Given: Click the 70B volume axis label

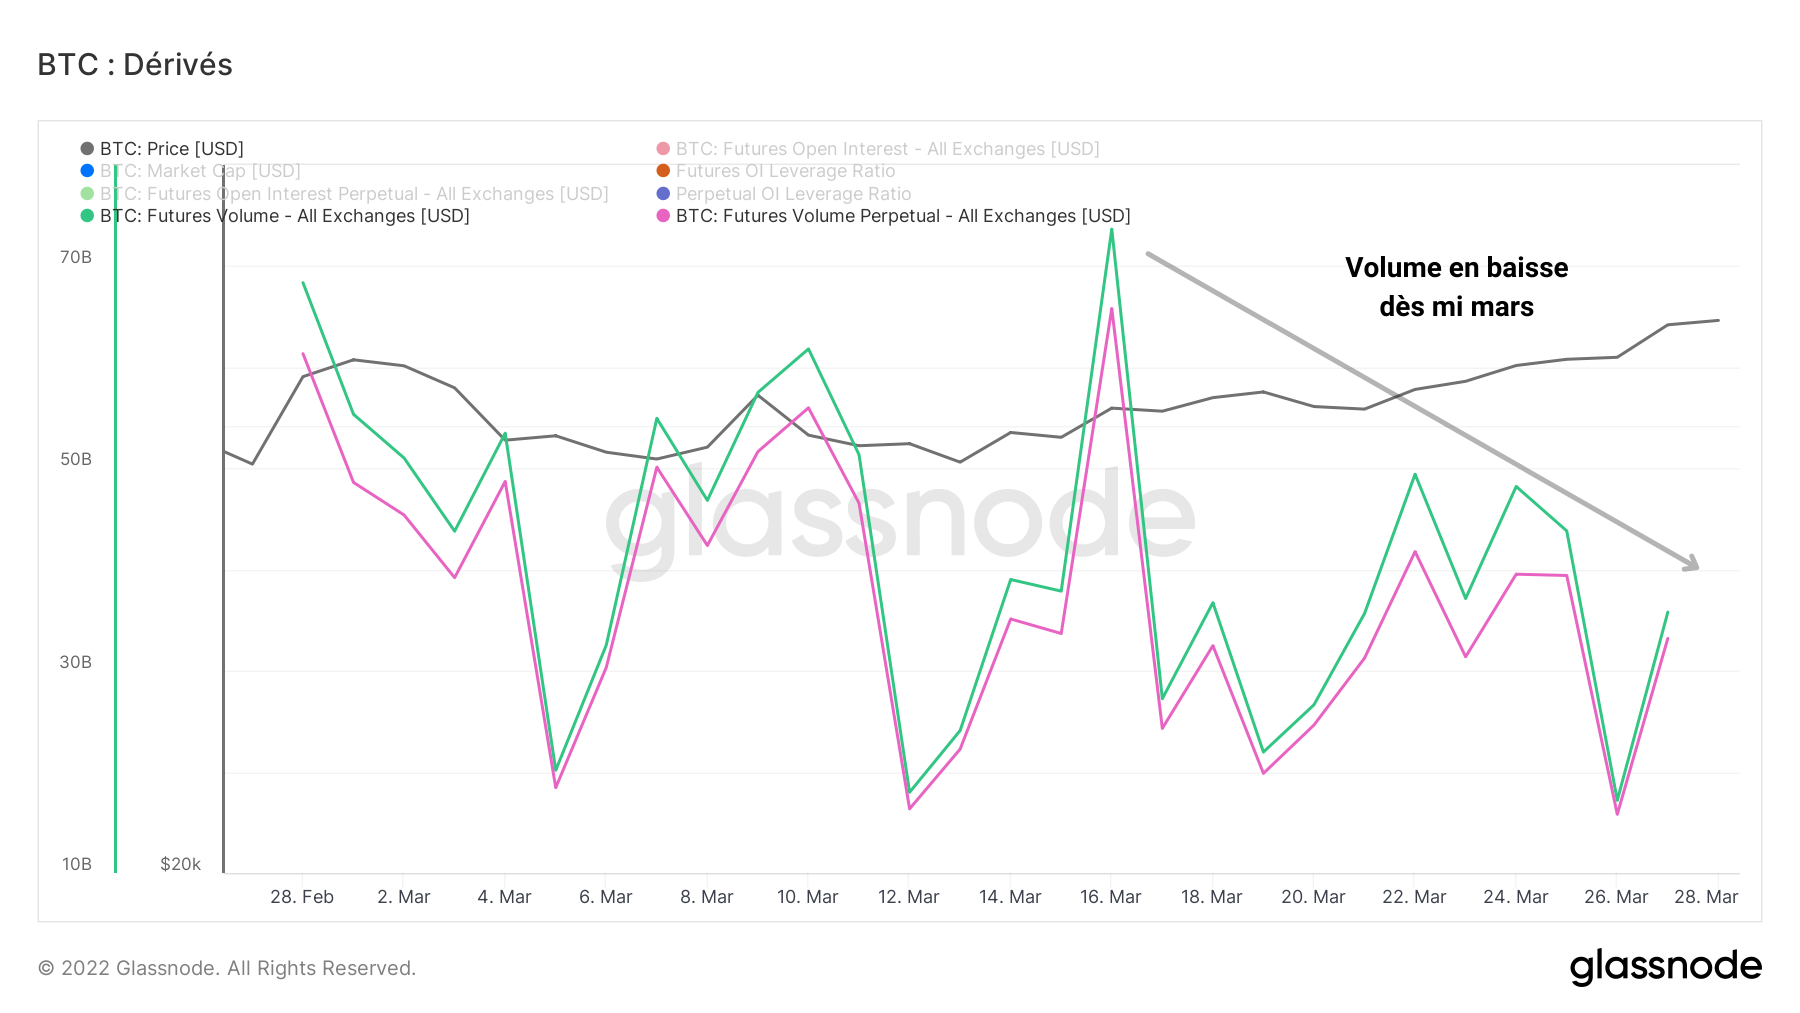Looking at the screenshot, I should [76, 257].
